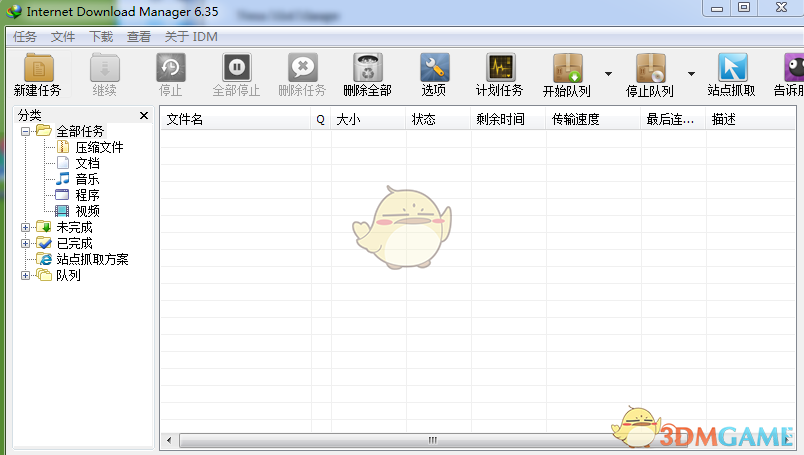Open the 计划任务 scheduler icon
Viewport: 804px width, 455px height.
pos(500,68)
